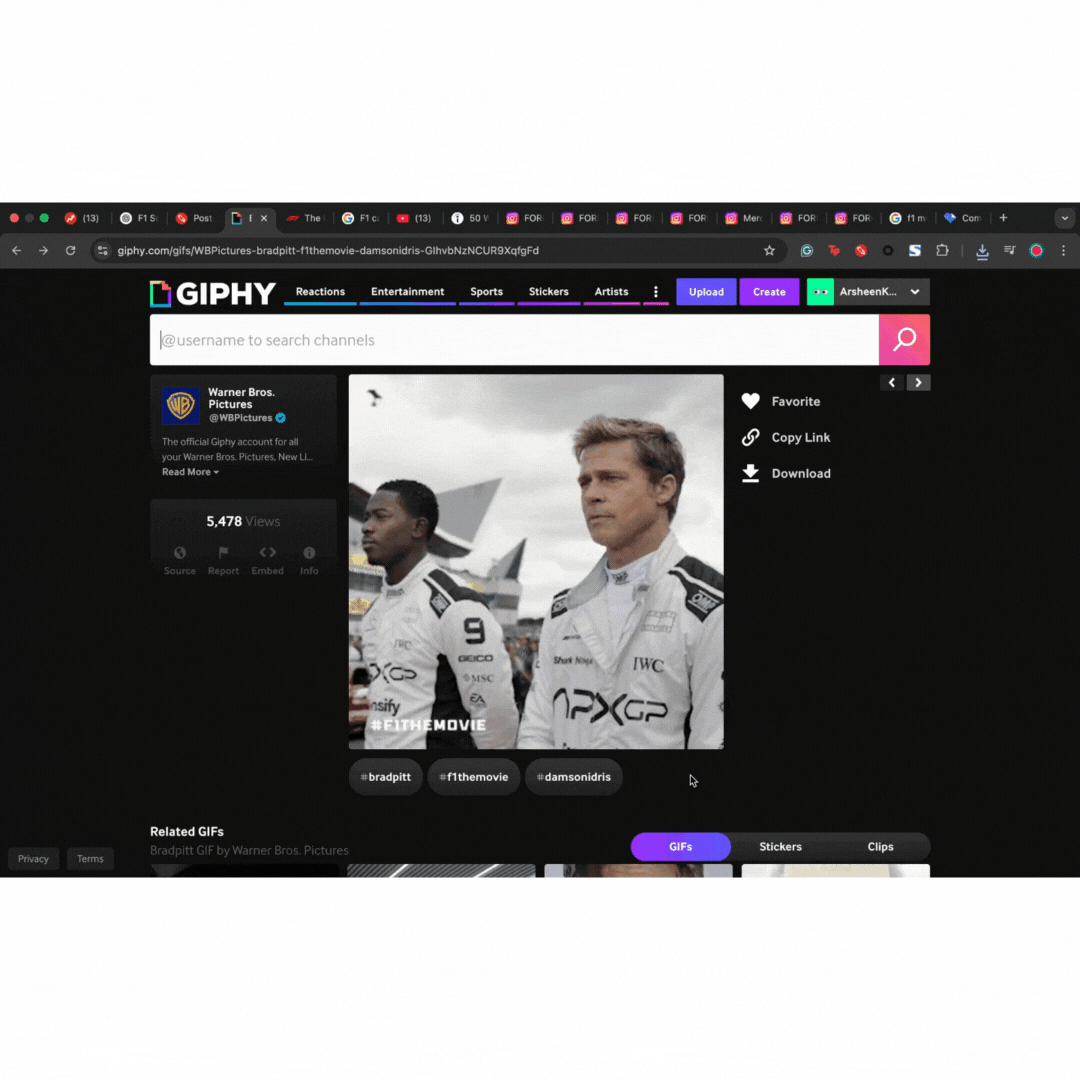The width and height of the screenshot is (1080, 1080).
Task: Click the next GIF arrow button
Action: tap(918, 382)
